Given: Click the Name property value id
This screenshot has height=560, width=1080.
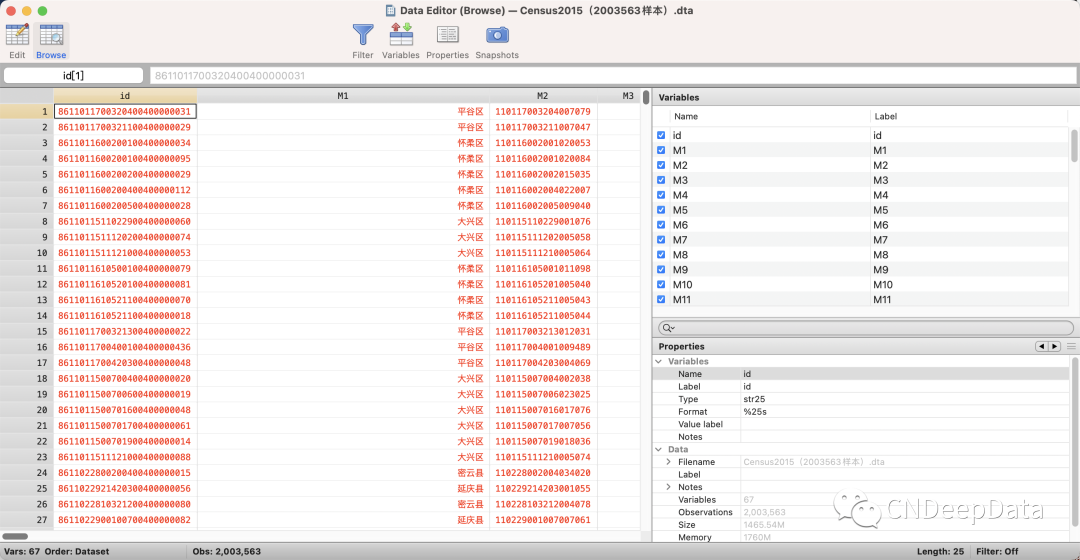Looking at the screenshot, I should [x=747, y=374].
